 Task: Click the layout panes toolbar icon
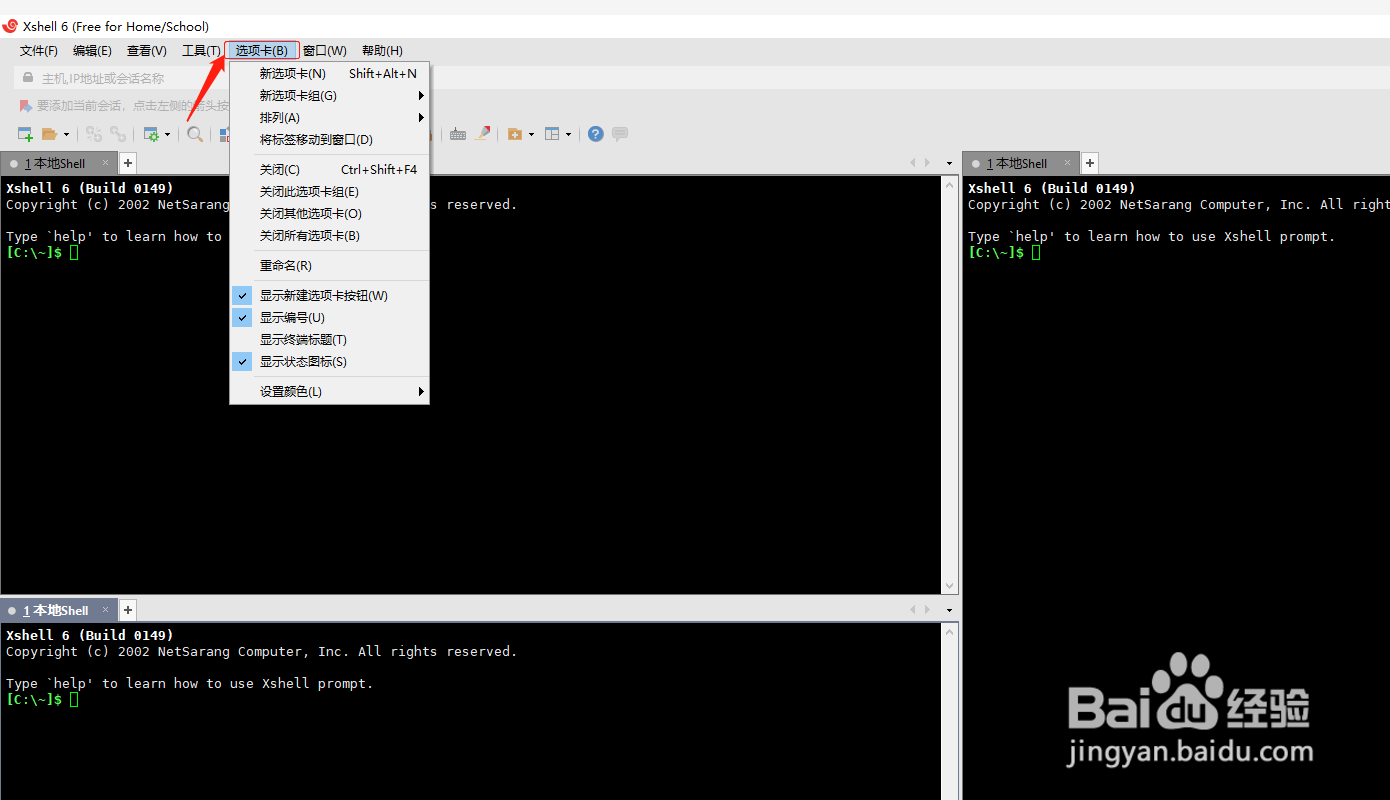(552, 134)
